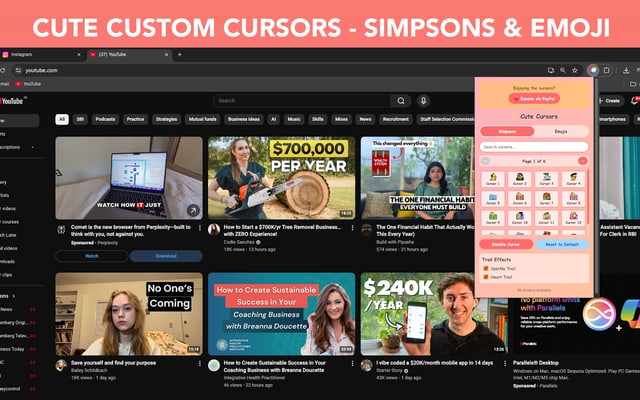Open the browser extensions puzzle icon
This screenshot has width=640, height=400.
point(607,70)
